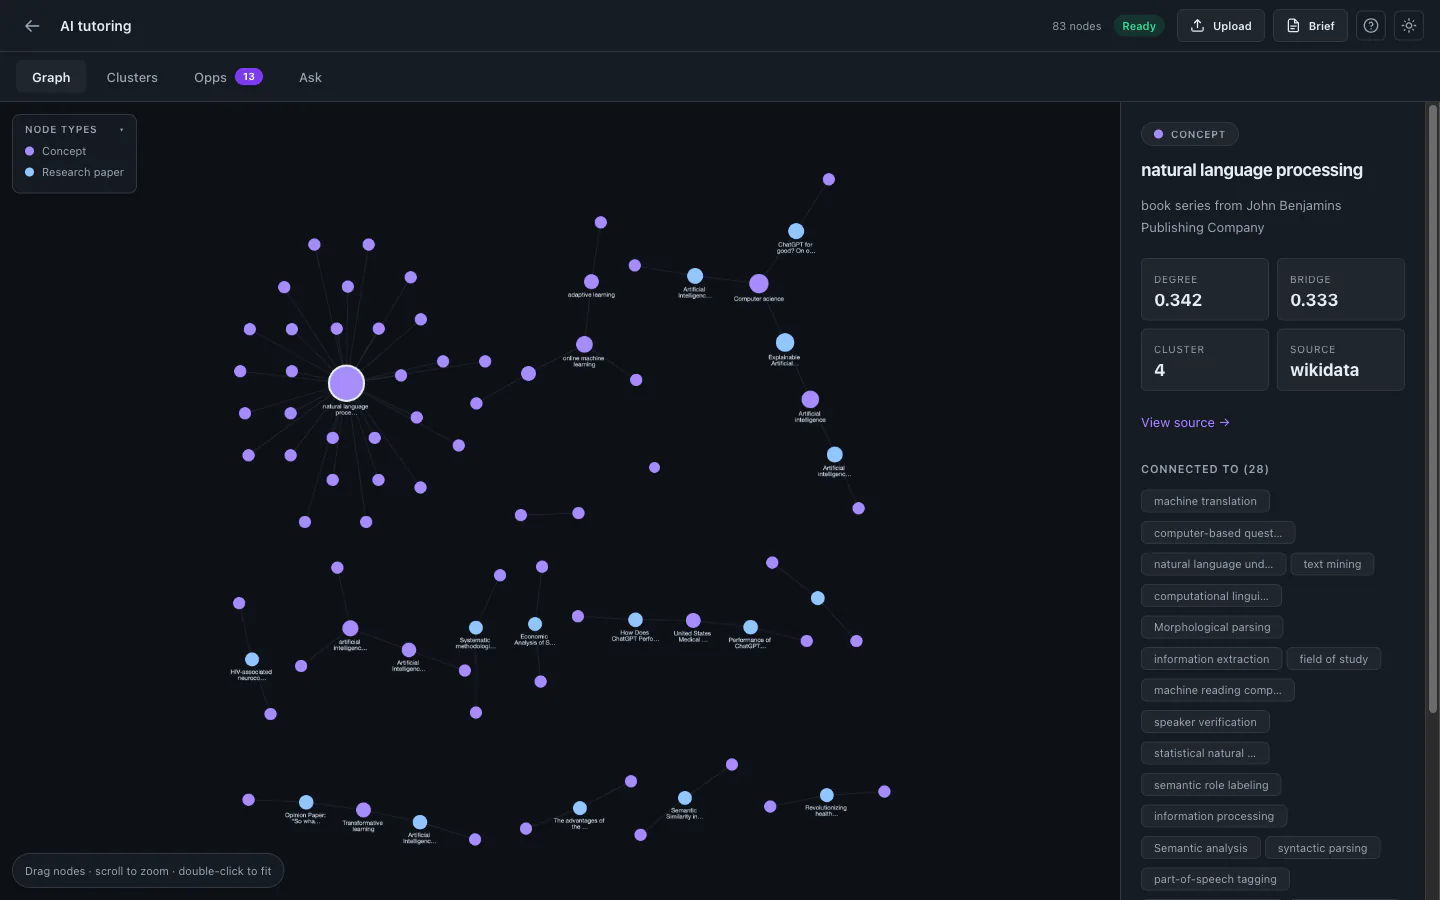Click the Cluster 4 stat card

click(1205, 359)
